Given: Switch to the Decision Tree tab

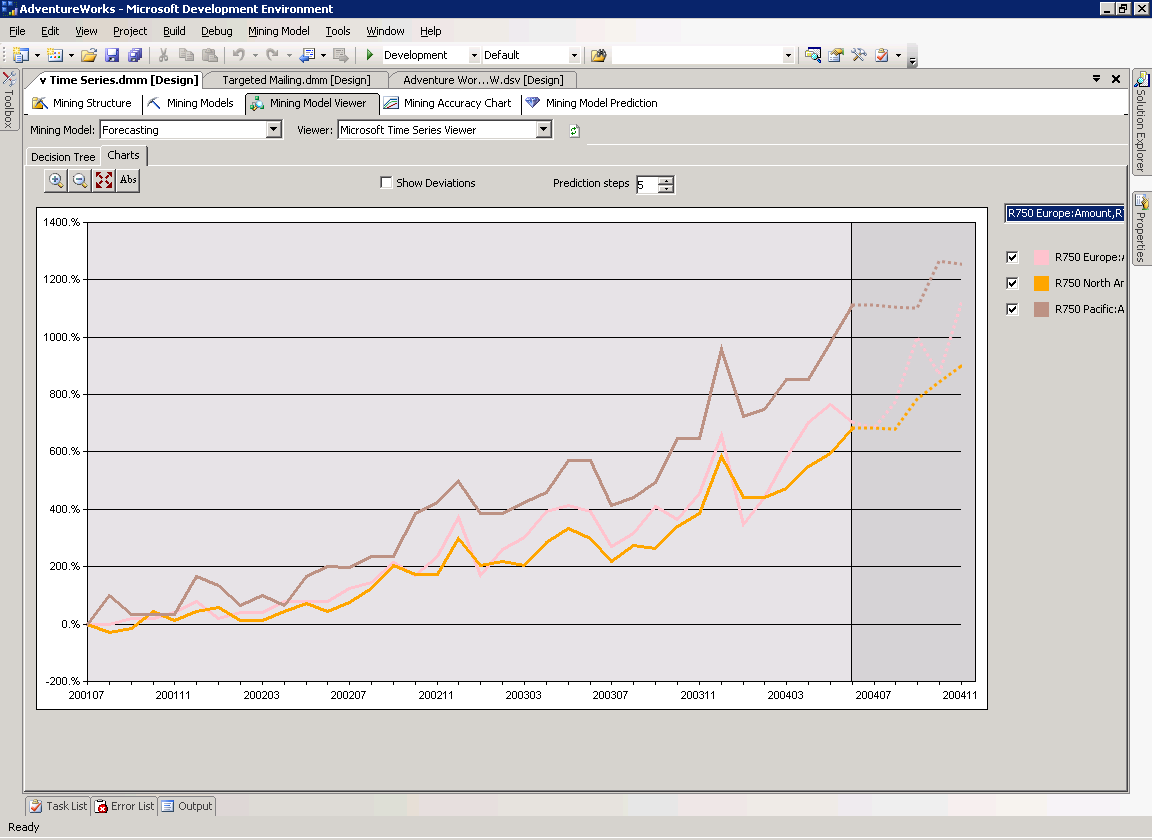Looking at the screenshot, I should (x=63, y=157).
